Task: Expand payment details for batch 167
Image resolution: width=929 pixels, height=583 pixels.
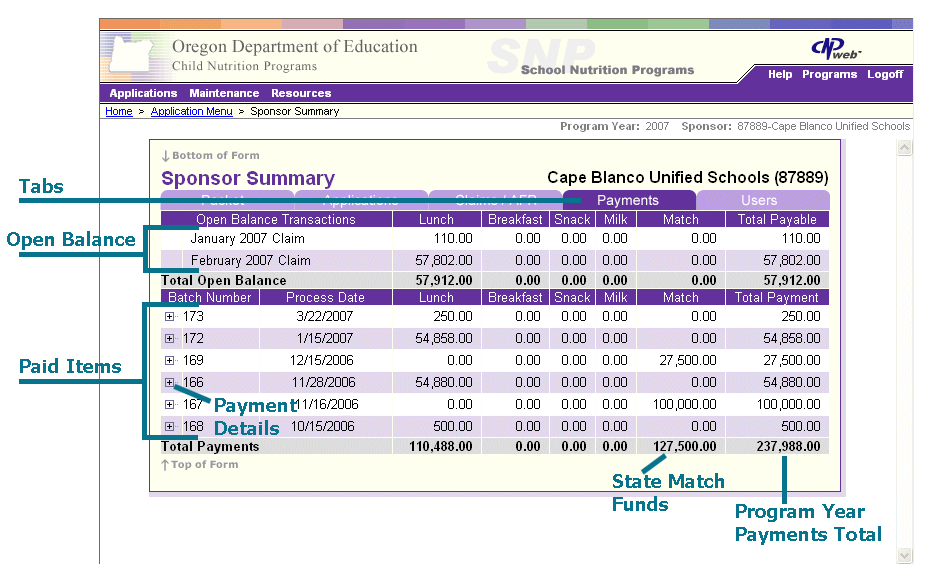Action: 169,404
